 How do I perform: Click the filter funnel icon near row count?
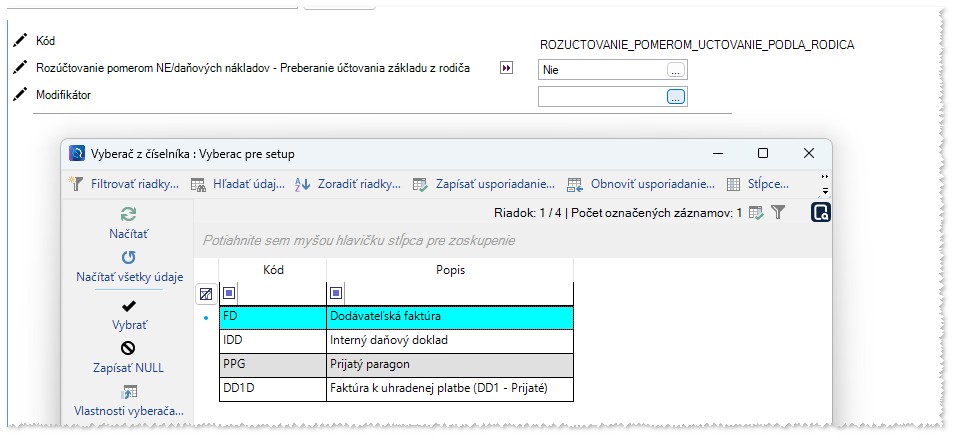[x=778, y=212]
